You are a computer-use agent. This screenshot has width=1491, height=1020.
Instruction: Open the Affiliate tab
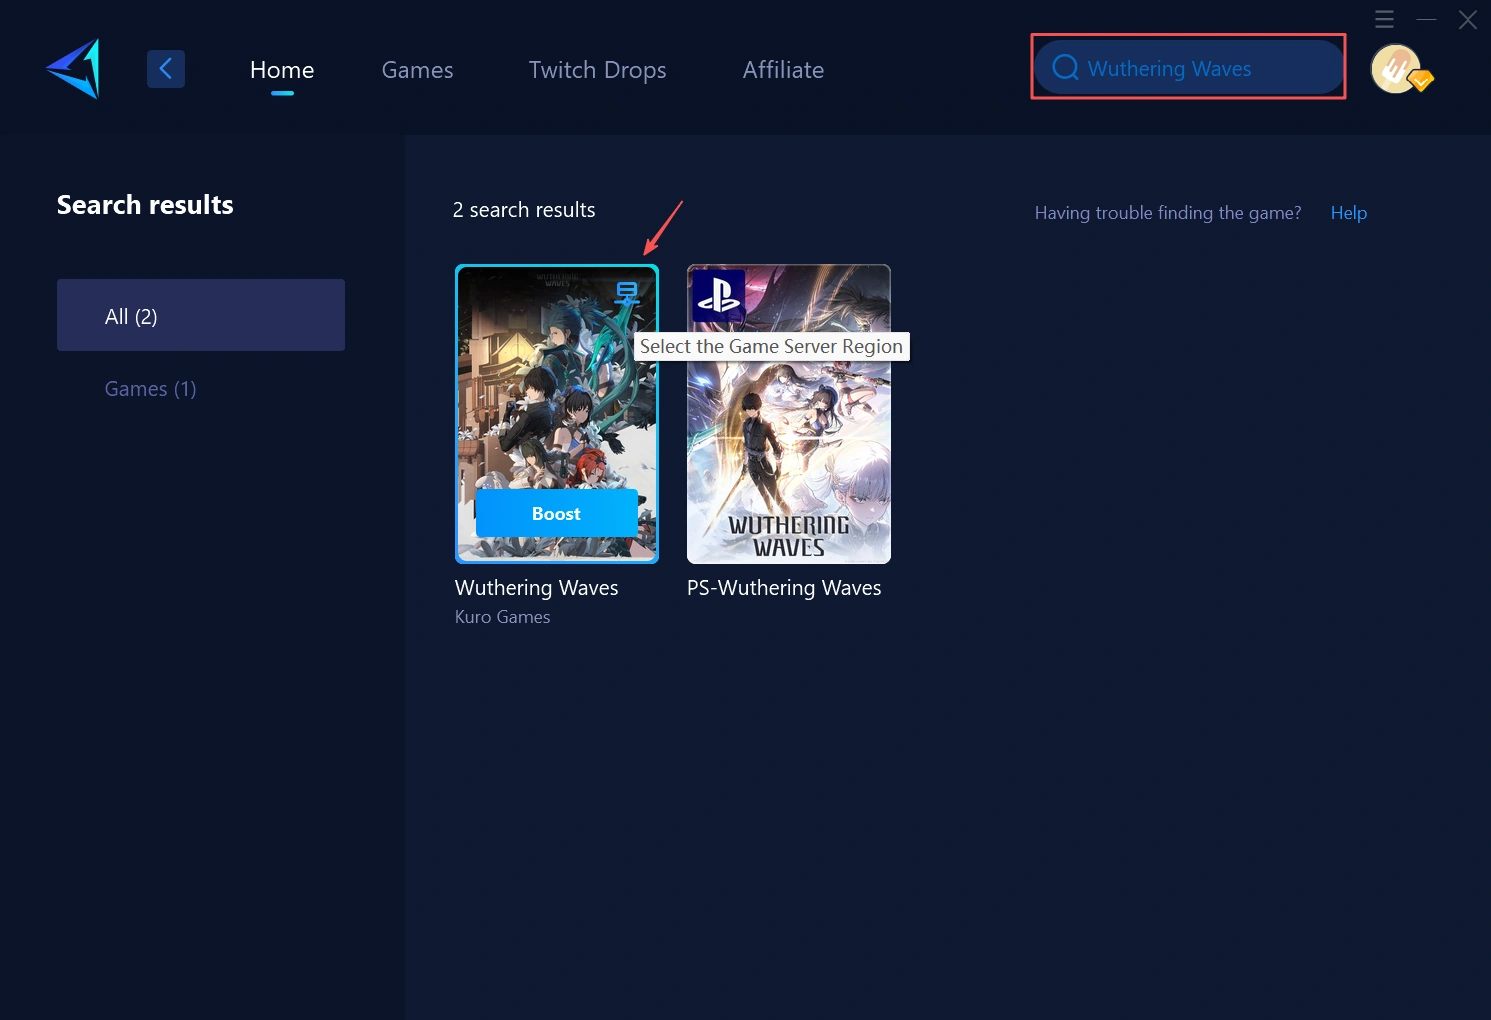point(783,70)
